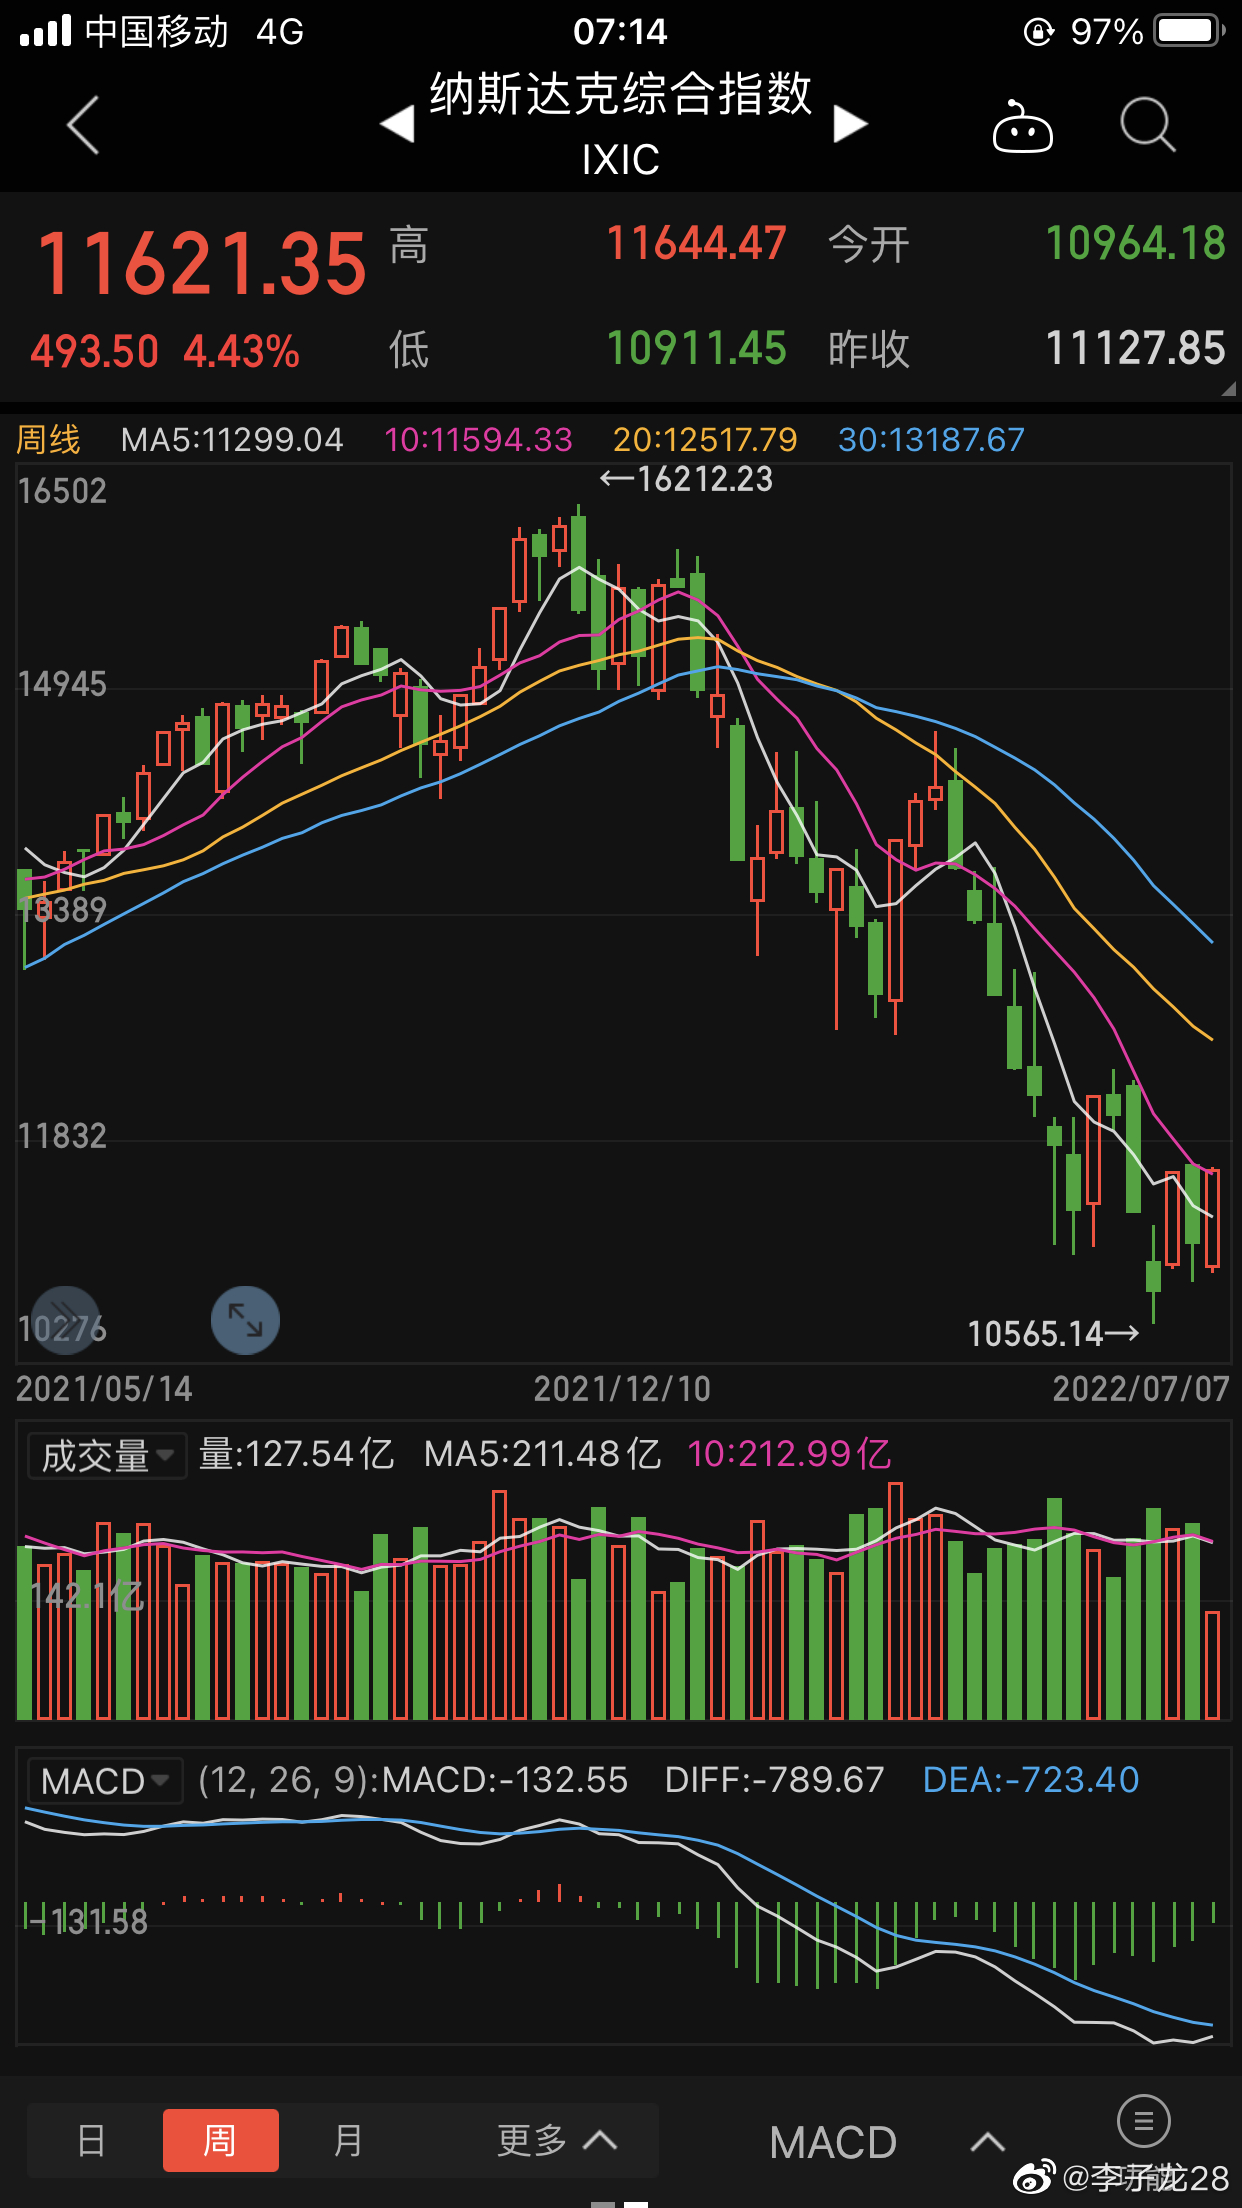This screenshot has width=1242, height=2208.
Task: Tap the double-arrow scroll chart button
Action: click(x=65, y=1320)
